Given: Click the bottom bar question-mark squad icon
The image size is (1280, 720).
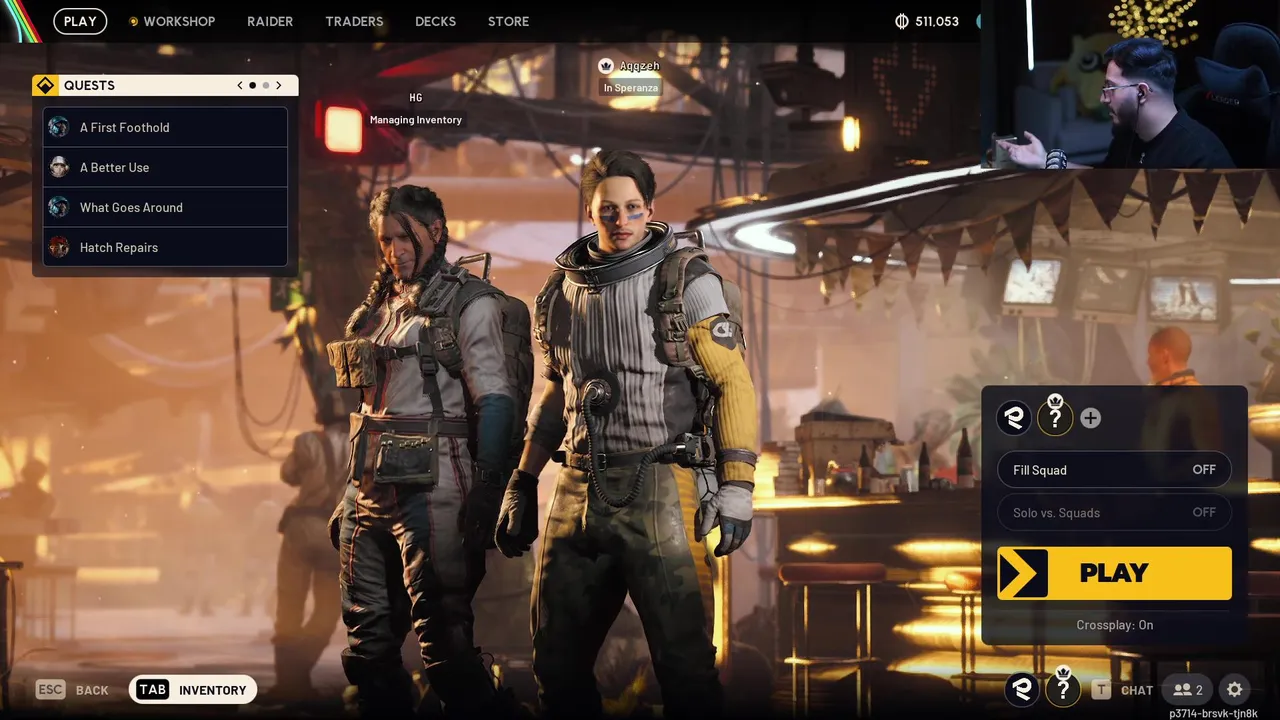Looking at the screenshot, I should (1063, 689).
